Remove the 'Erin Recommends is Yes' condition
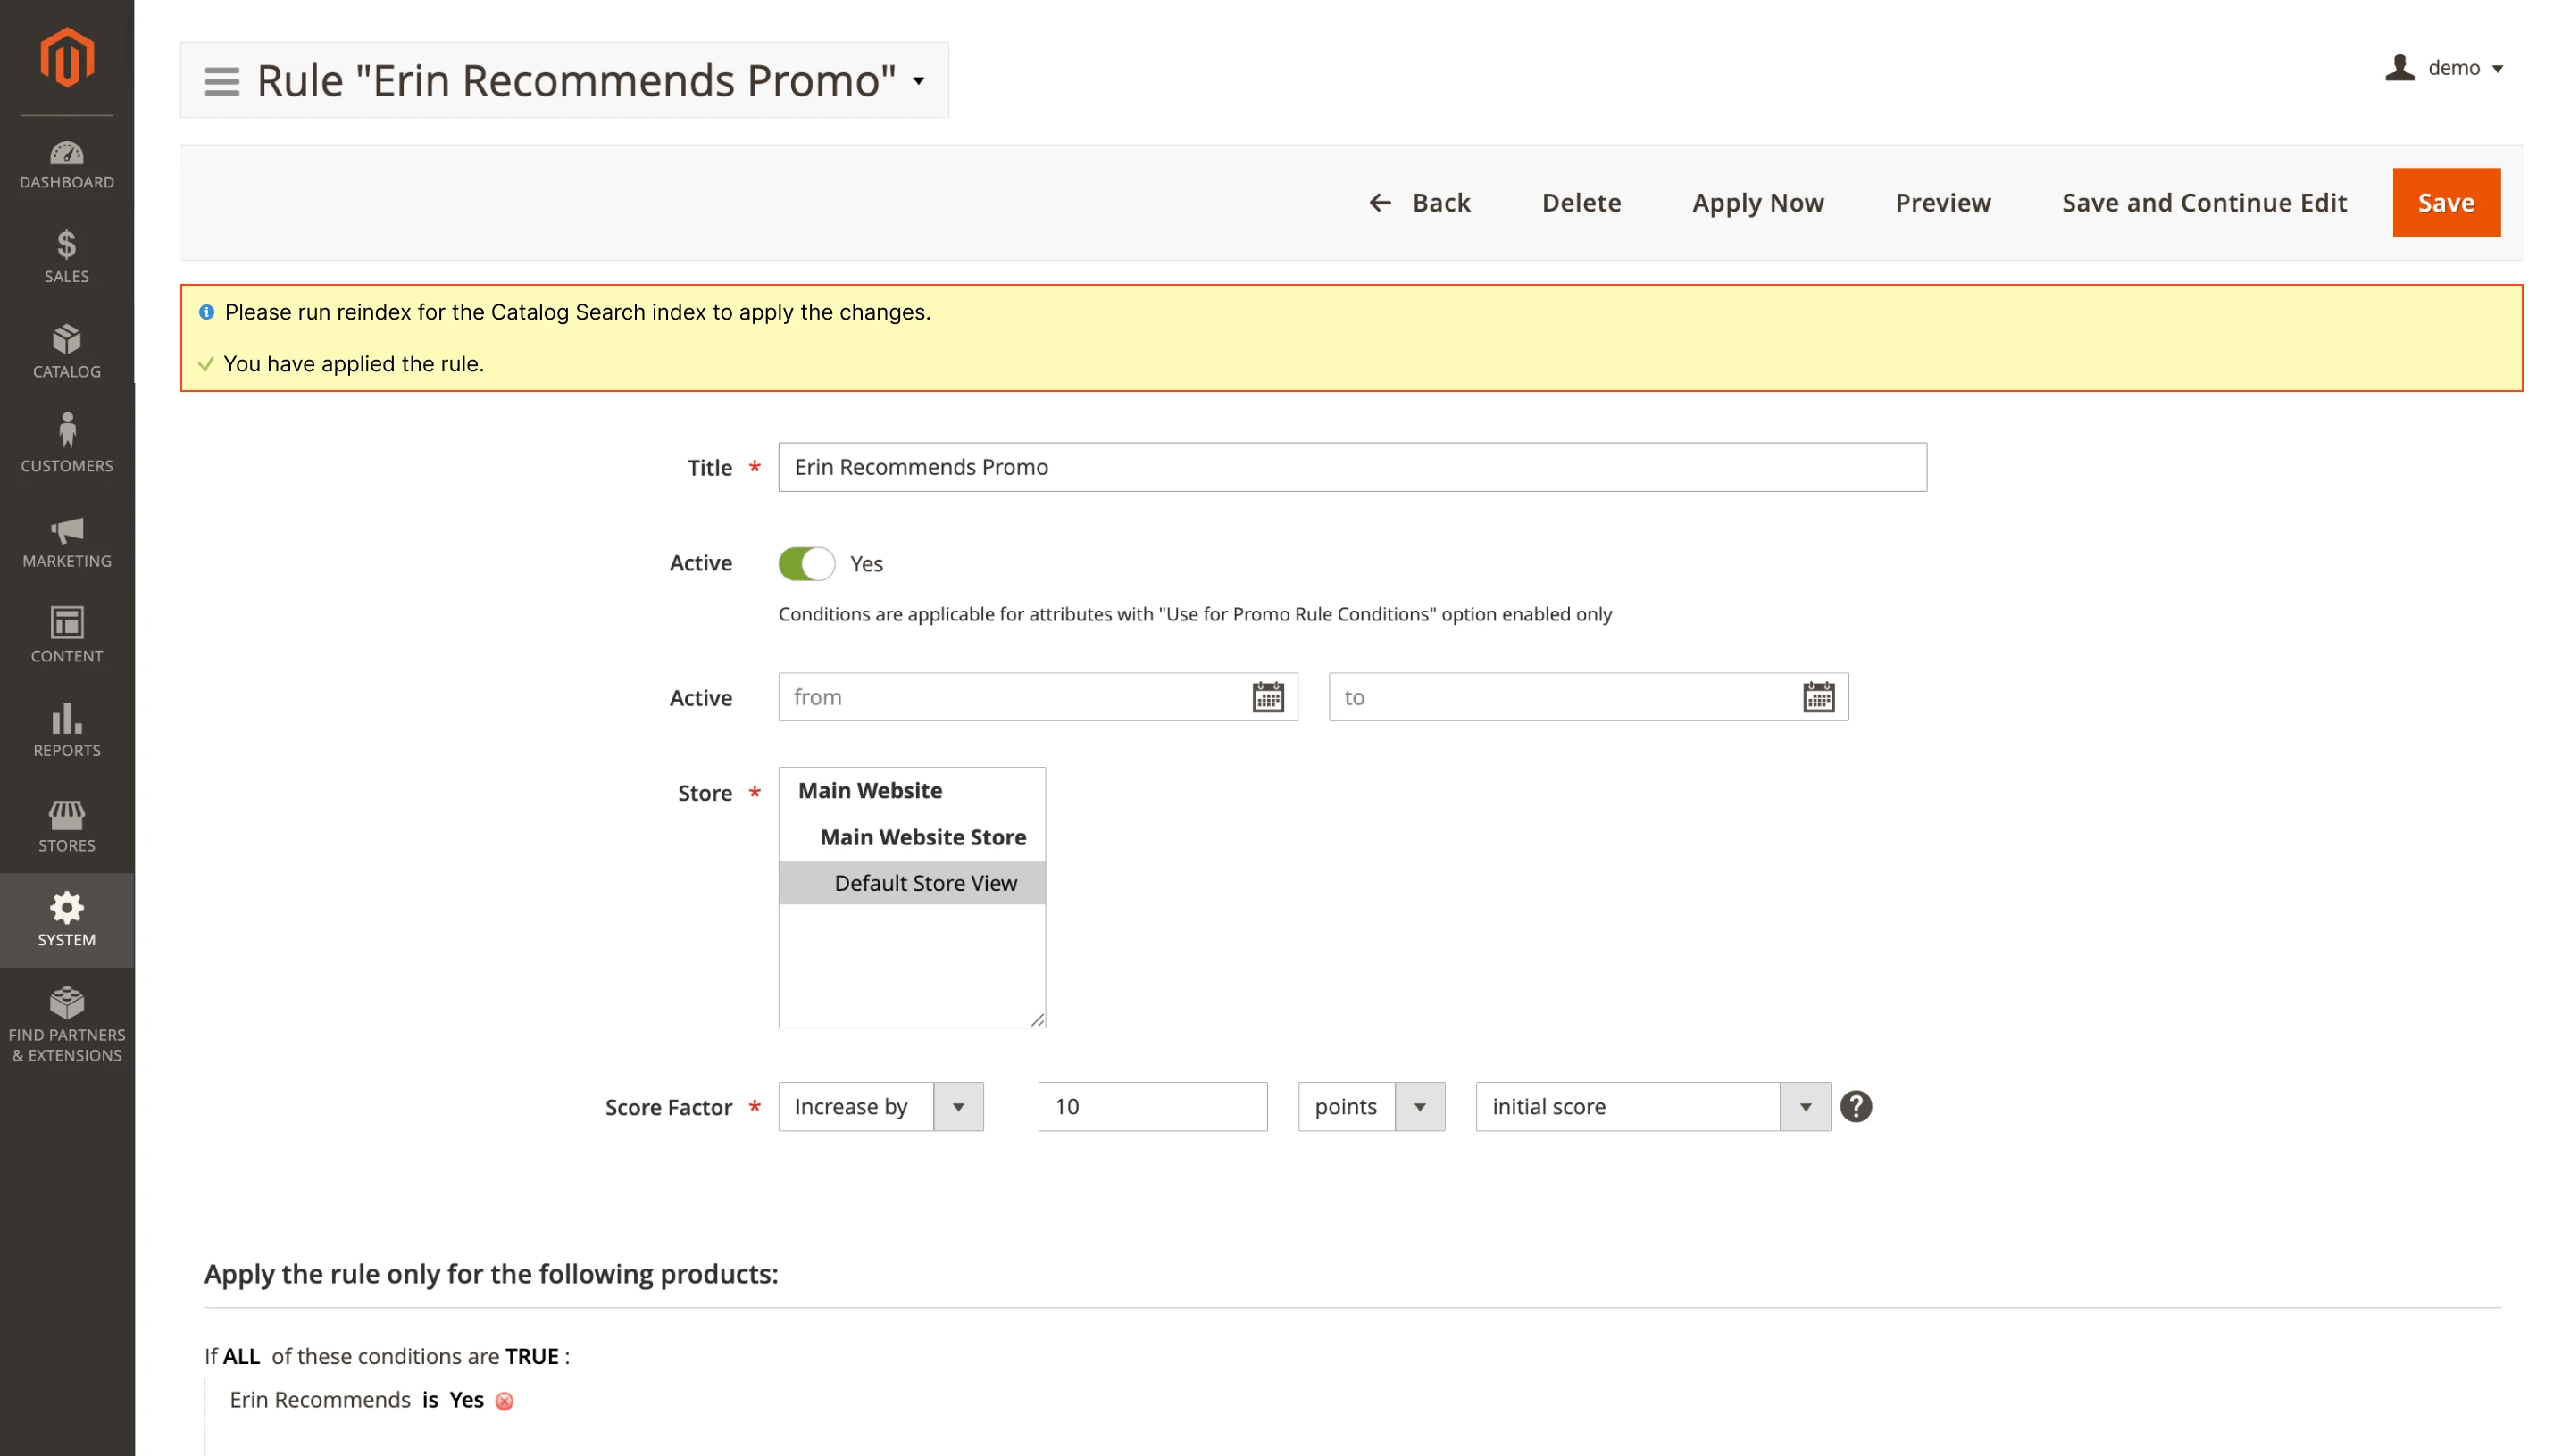The width and height of the screenshot is (2570, 1456). click(504, 1400)
